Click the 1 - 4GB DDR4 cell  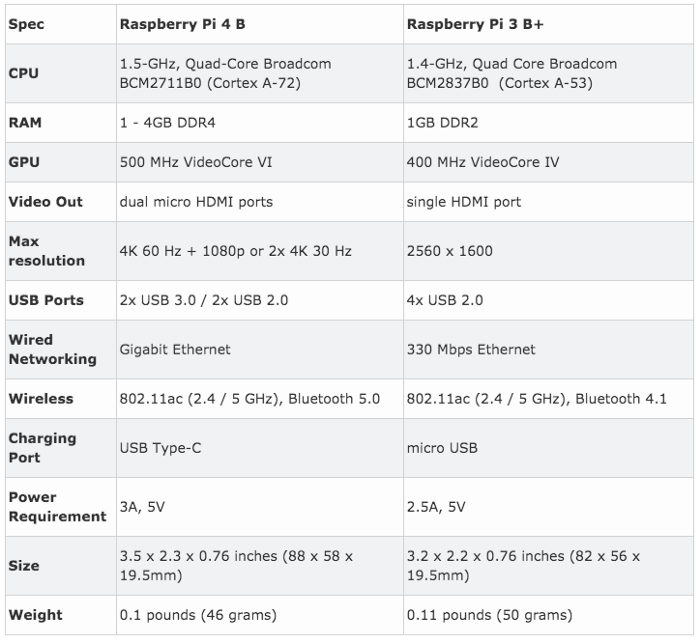click(x=260, y=123)
